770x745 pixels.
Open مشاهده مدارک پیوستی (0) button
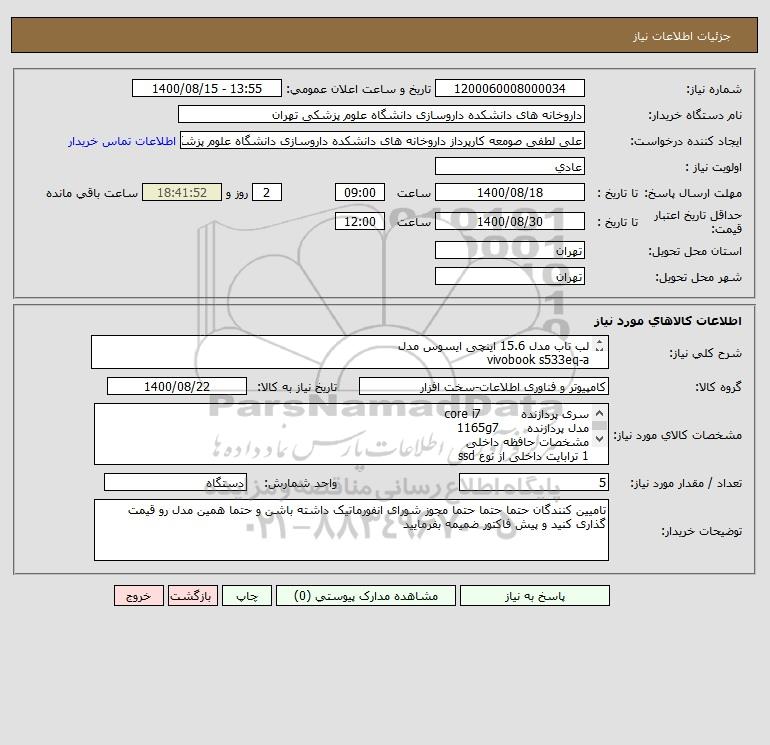click(366, 596)
